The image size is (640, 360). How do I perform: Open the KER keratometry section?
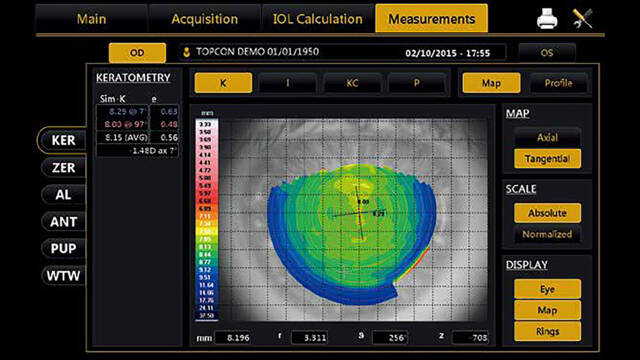(x=63, y=140)
